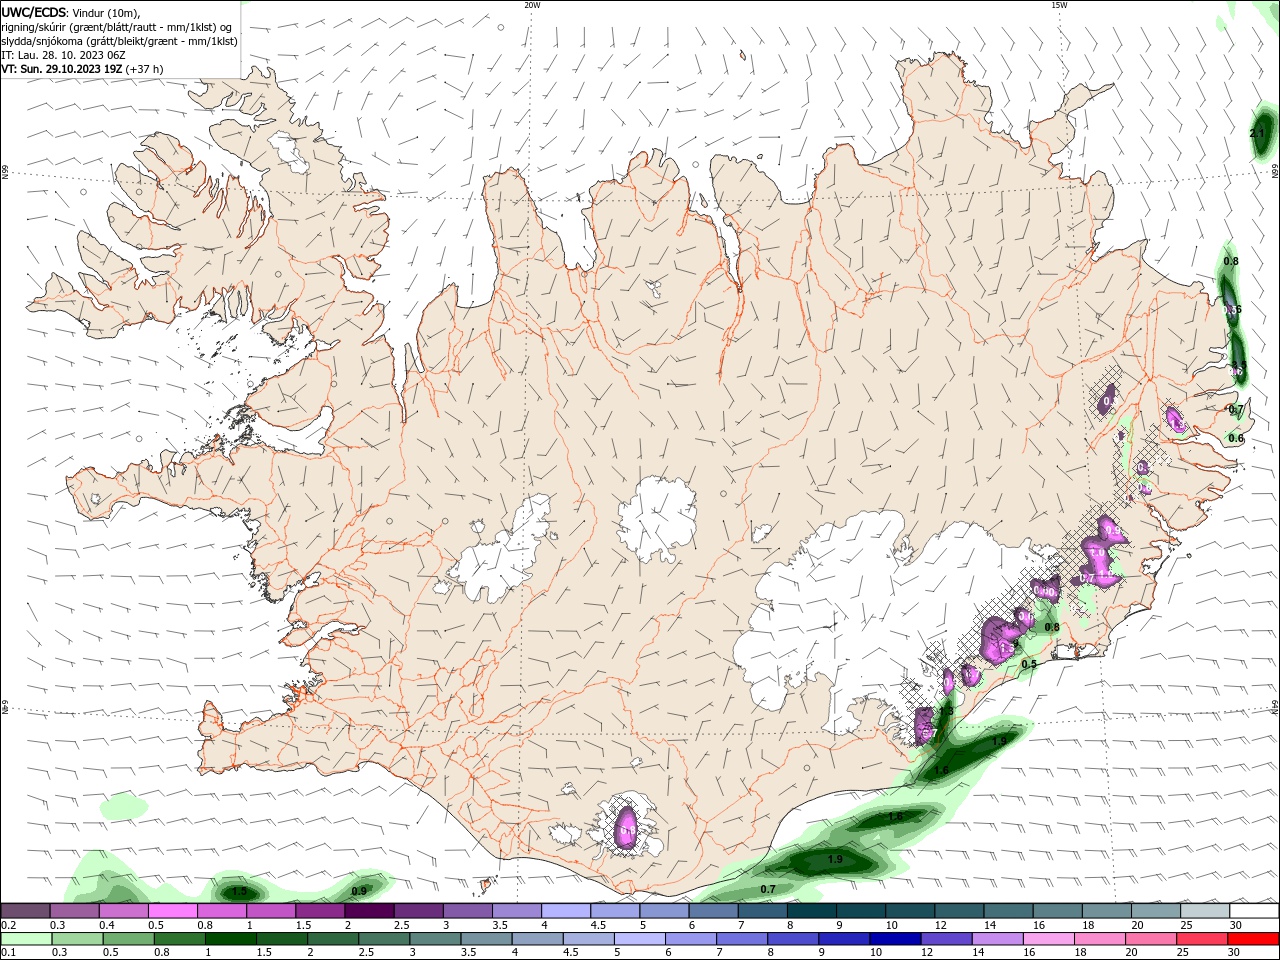Pick pale green rain swatch between 0.1 and 0.3
1280x960 pixels.
(x=25, y=939)
